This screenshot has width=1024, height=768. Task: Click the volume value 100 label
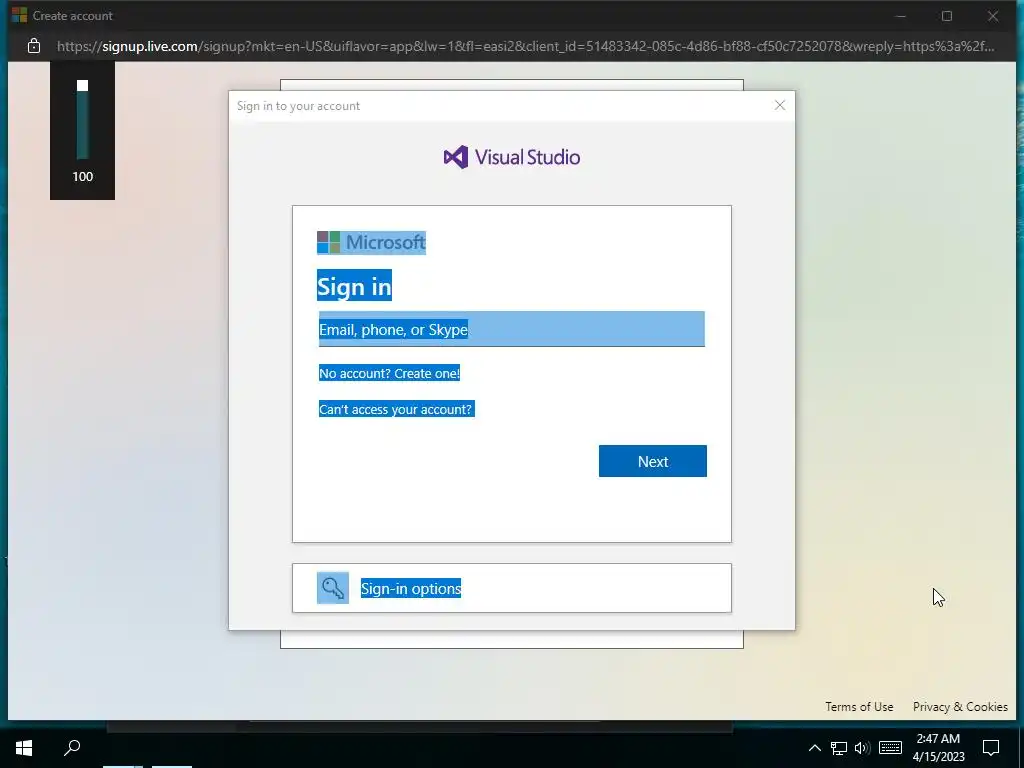pos(82,176)
